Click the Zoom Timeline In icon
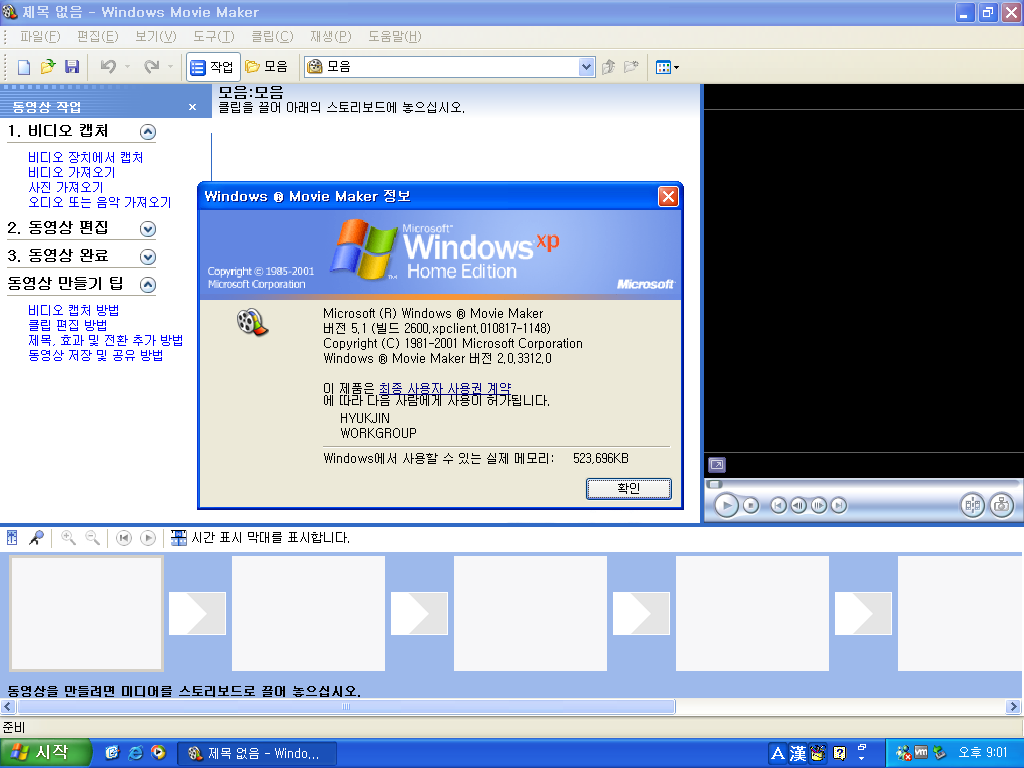This screenshot has width=1024, height=768. point(68,538)
